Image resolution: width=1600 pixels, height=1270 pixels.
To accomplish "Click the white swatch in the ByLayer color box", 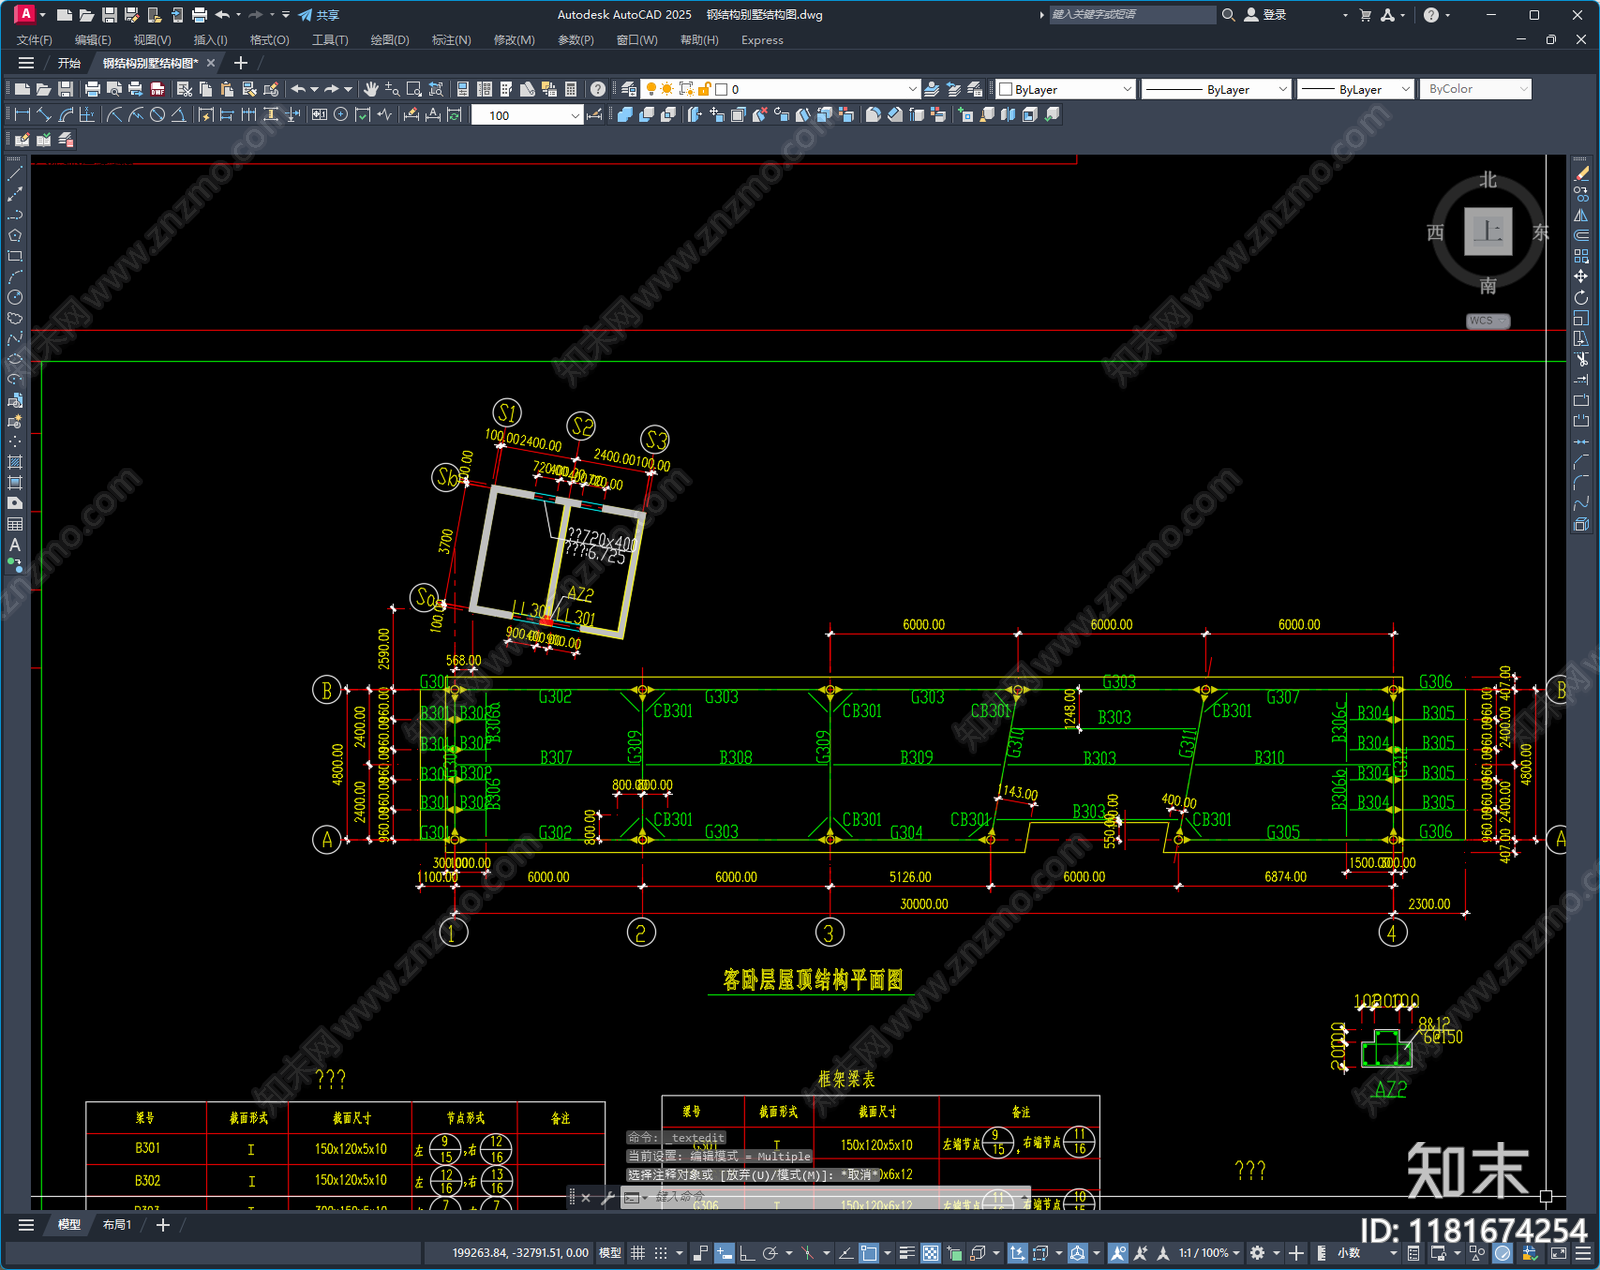I will coord(1006,89).
